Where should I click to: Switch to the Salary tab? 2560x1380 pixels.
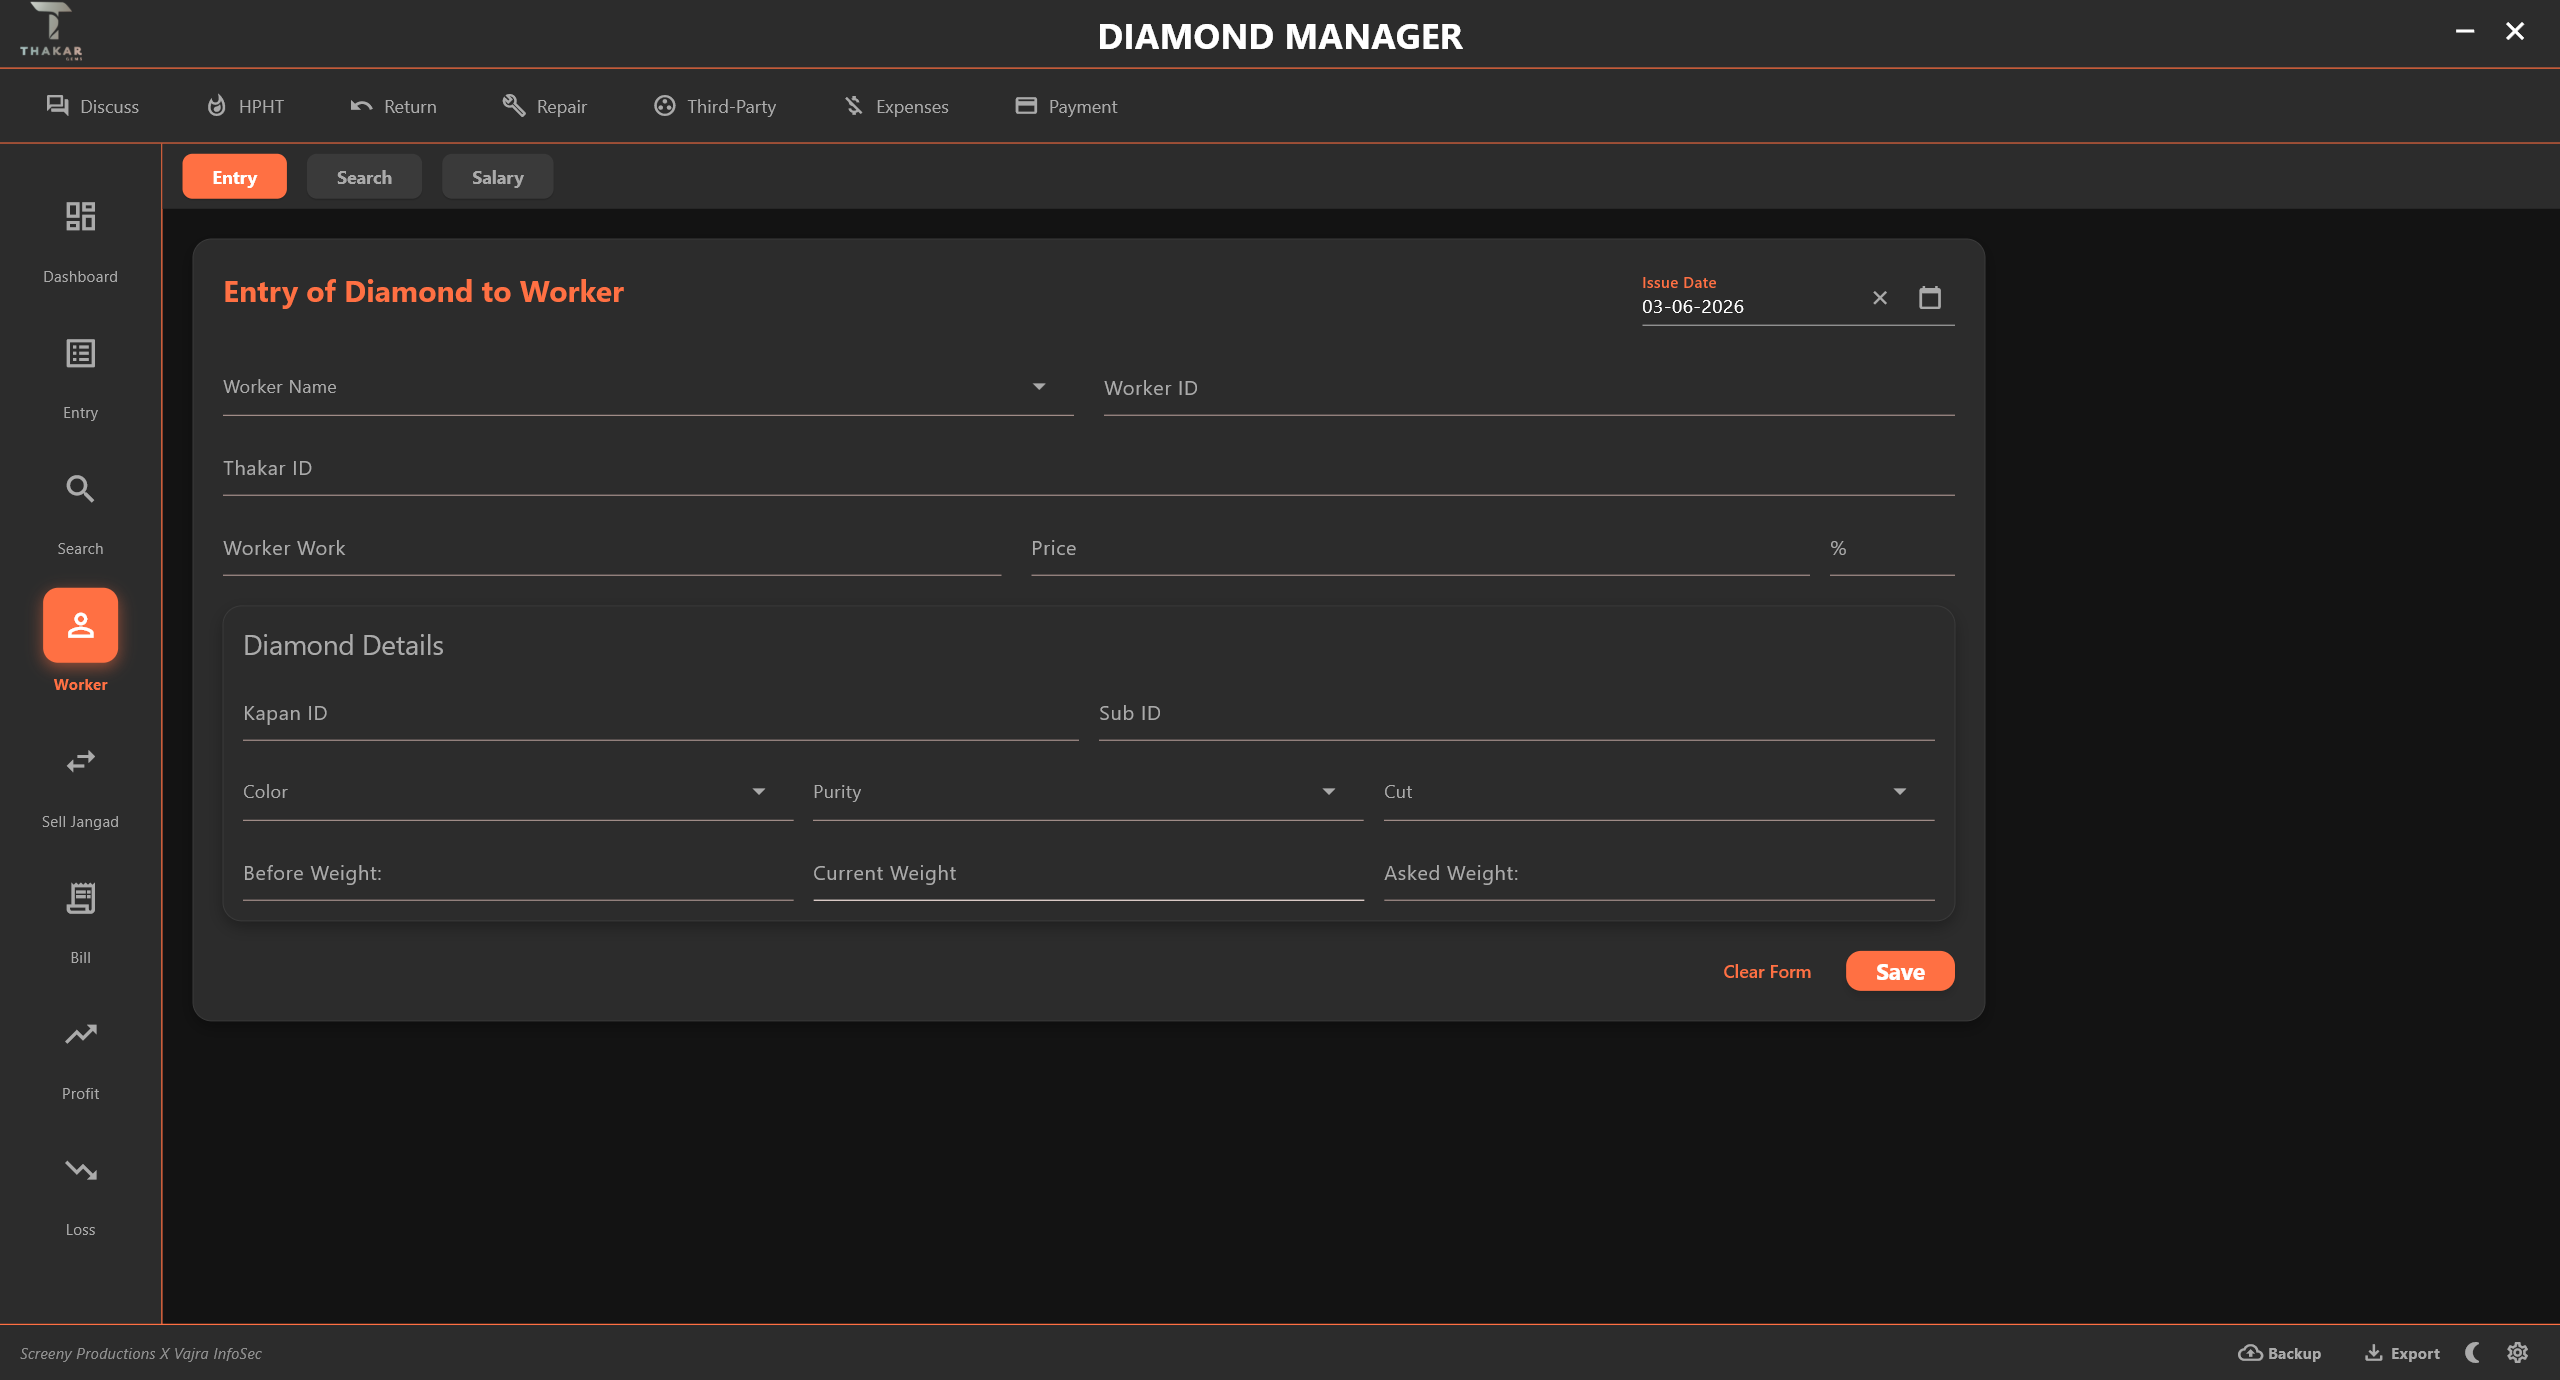[497, 177]
